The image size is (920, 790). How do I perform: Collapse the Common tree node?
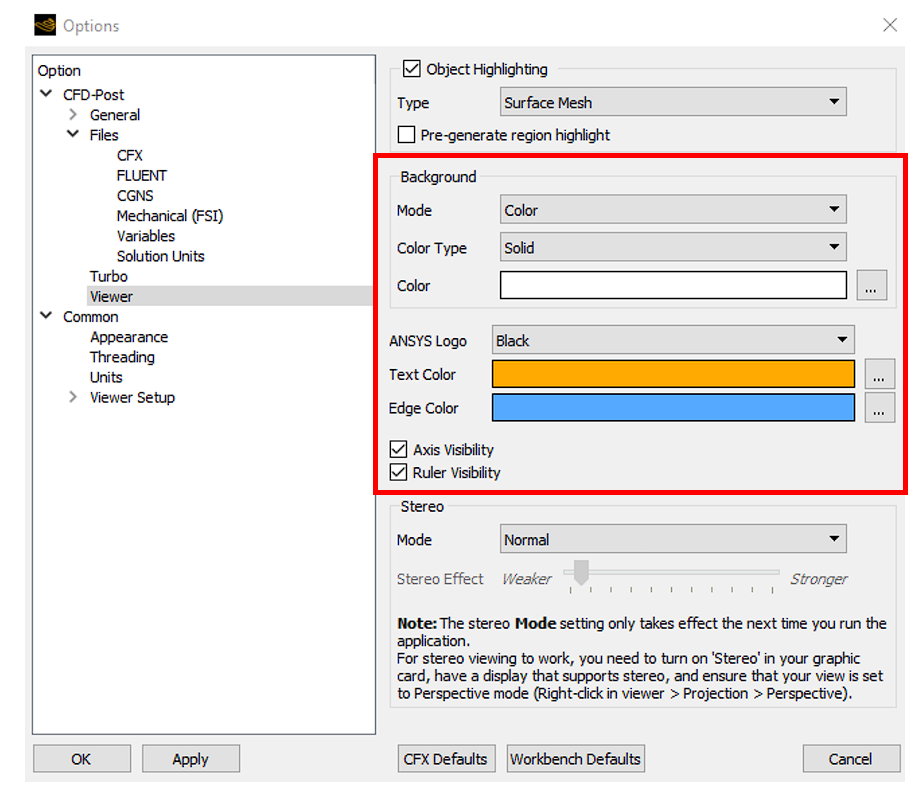click(x=46, y=316)
